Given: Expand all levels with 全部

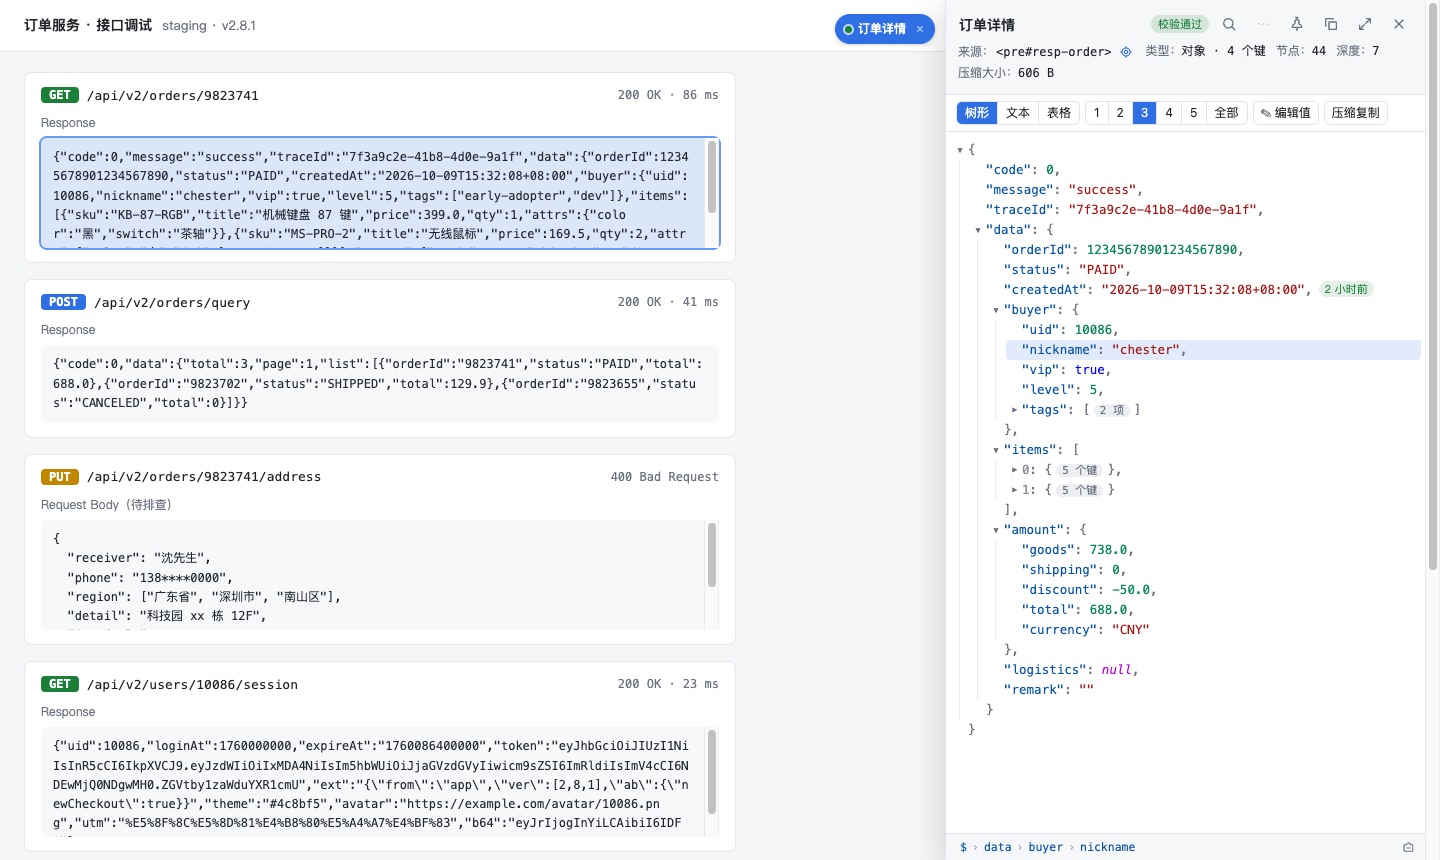Looking at the screenshot, I should pyautogui.click(x=1227, y=113).
